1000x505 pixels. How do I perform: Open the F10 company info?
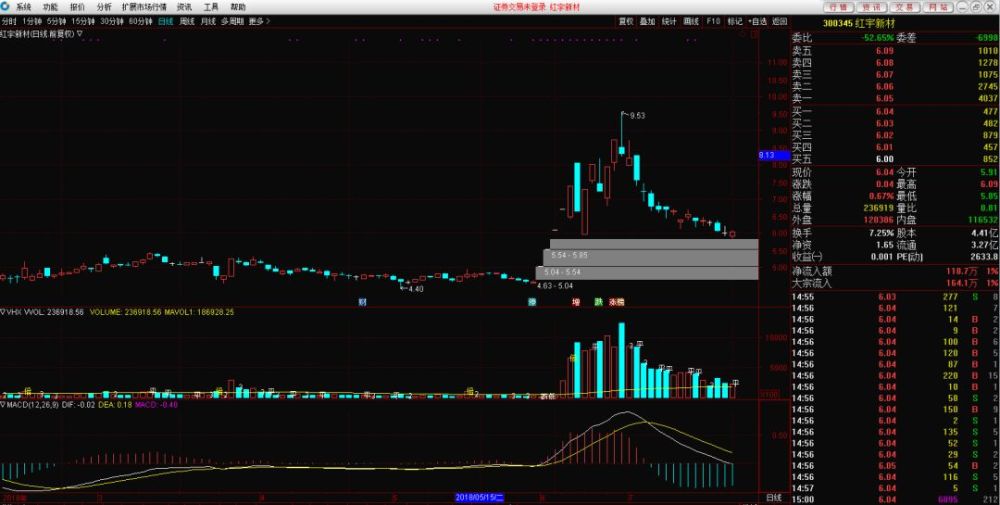tap(713, 21)
